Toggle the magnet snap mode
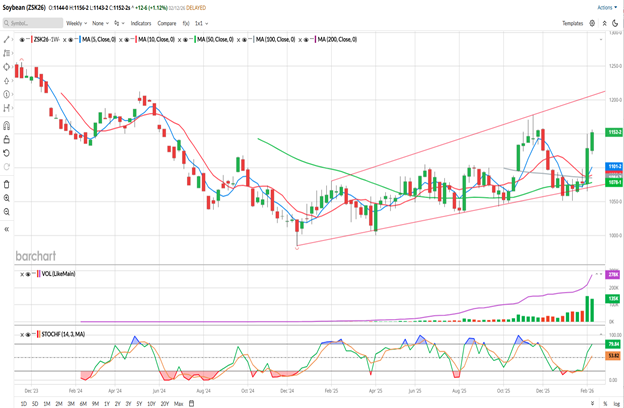Viewport: 624px width, 408px height. click(6, 126)
